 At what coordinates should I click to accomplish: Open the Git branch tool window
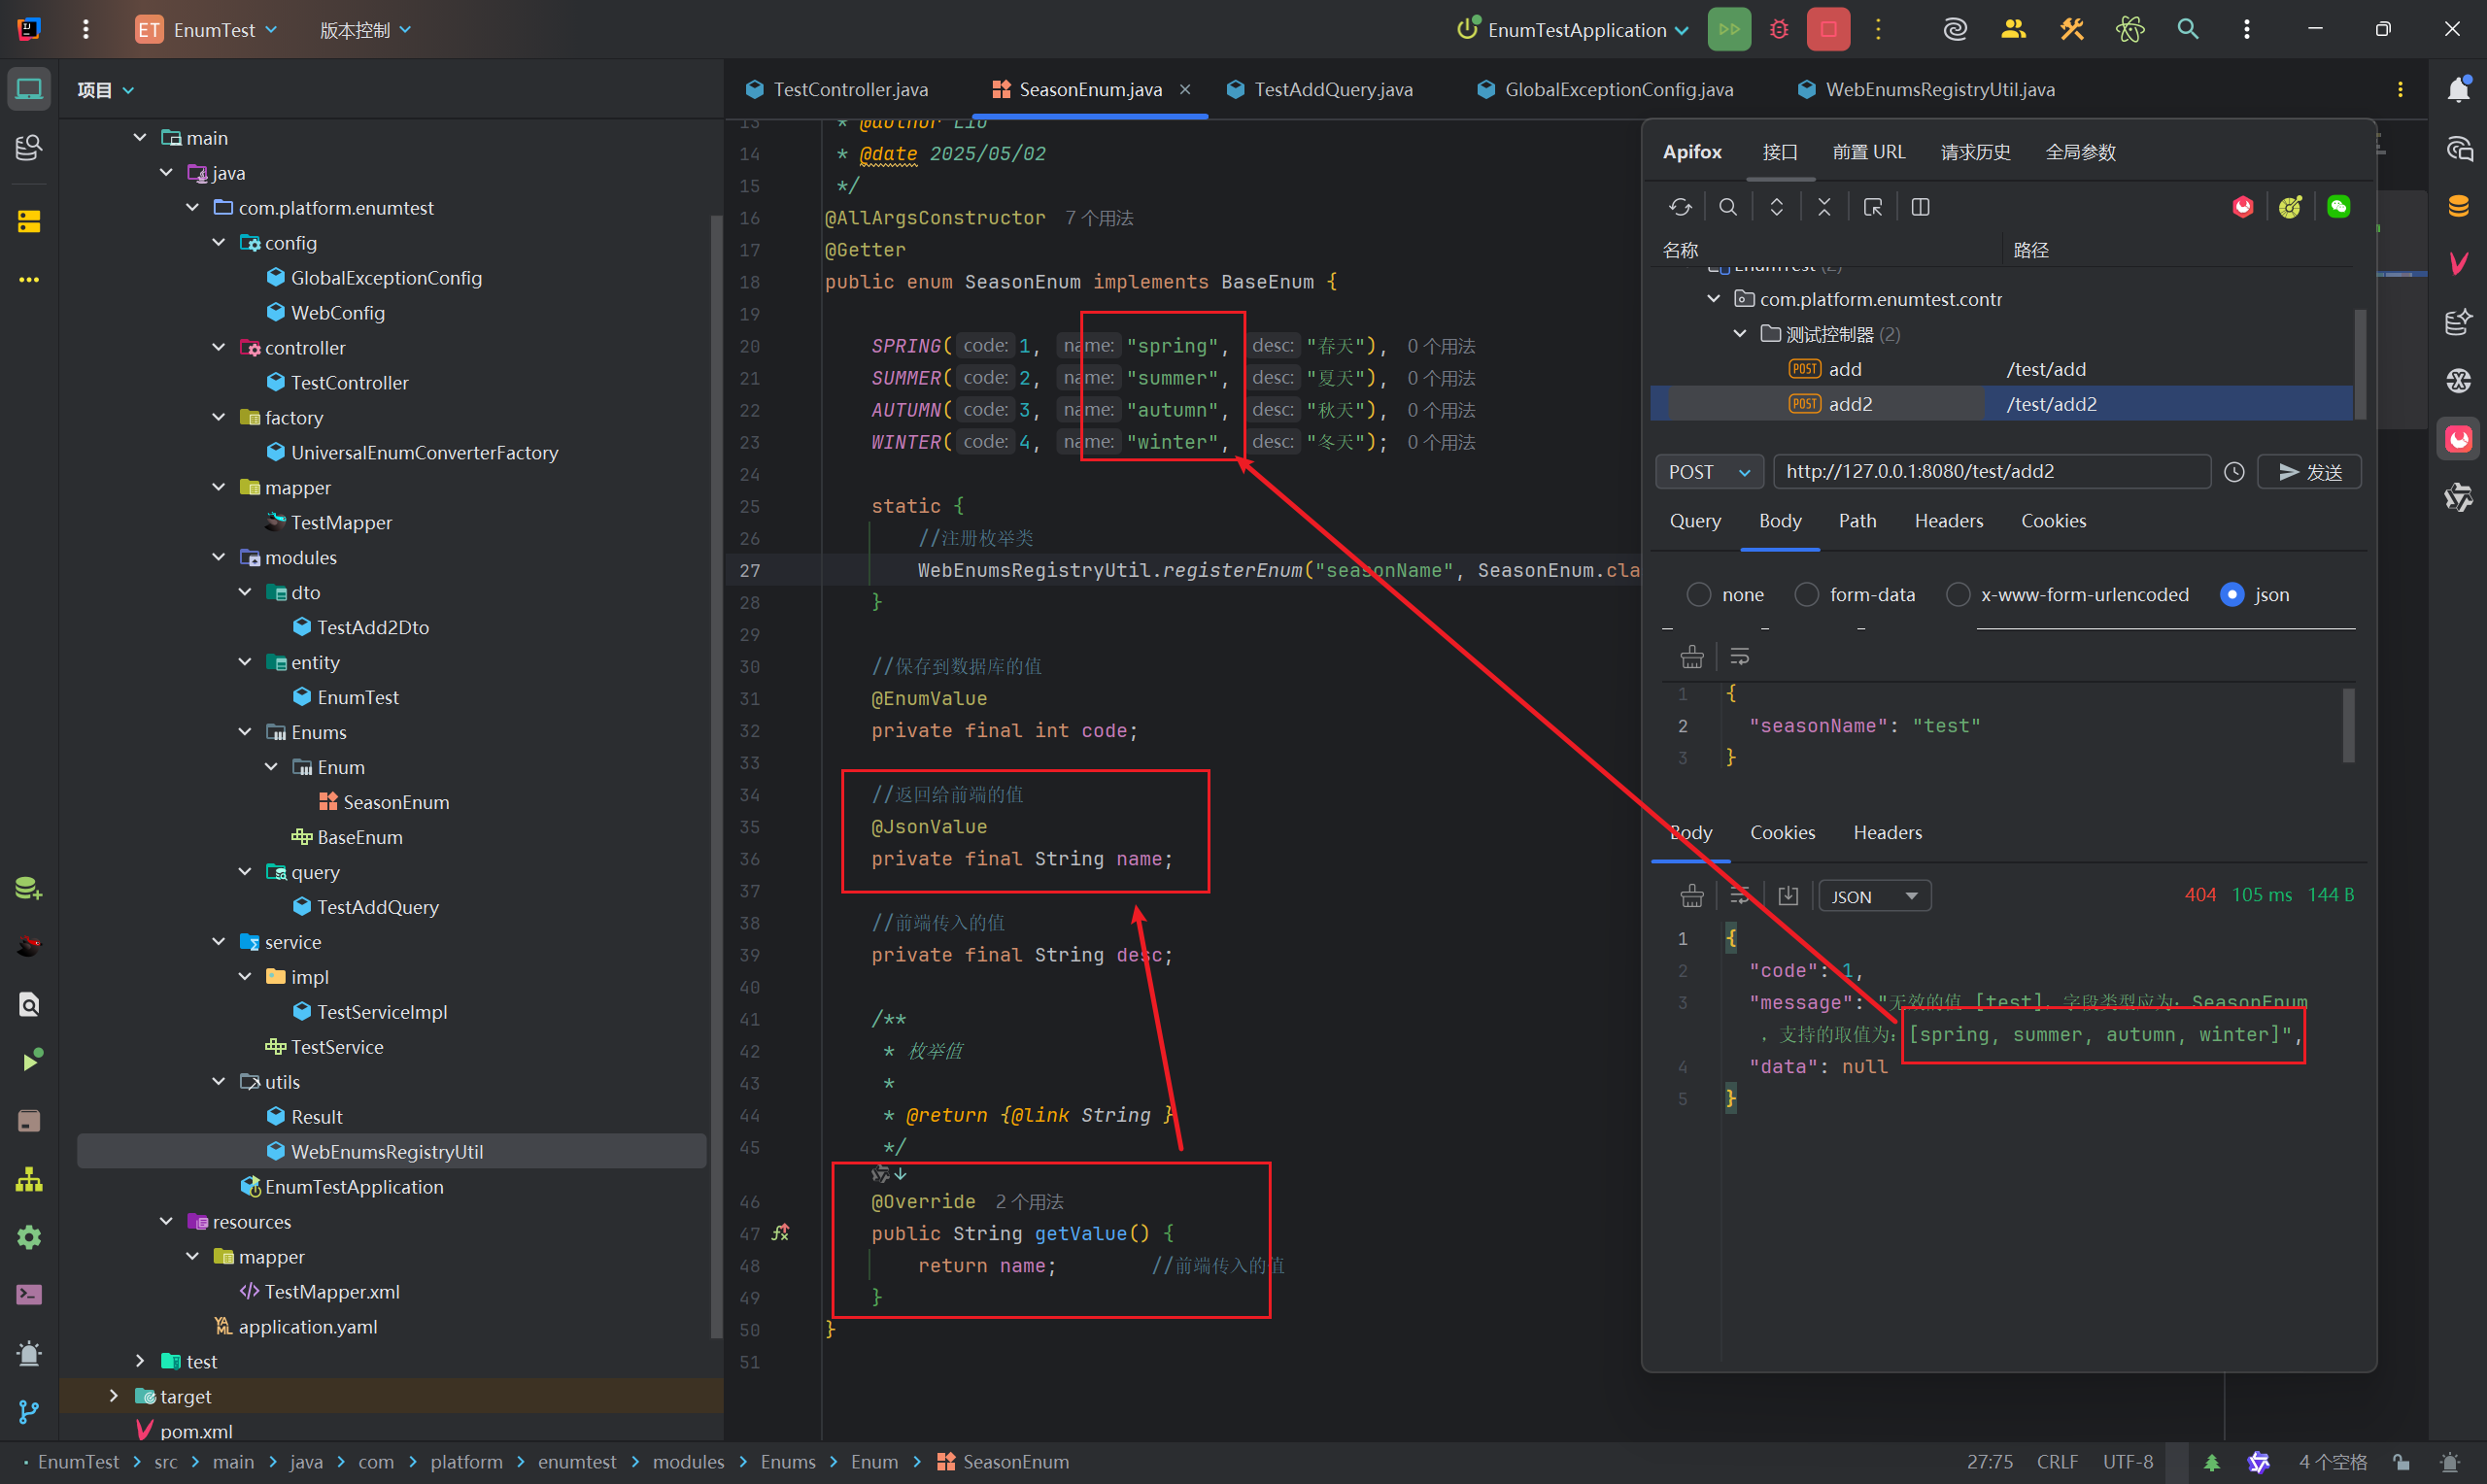tap(29, 1411)
